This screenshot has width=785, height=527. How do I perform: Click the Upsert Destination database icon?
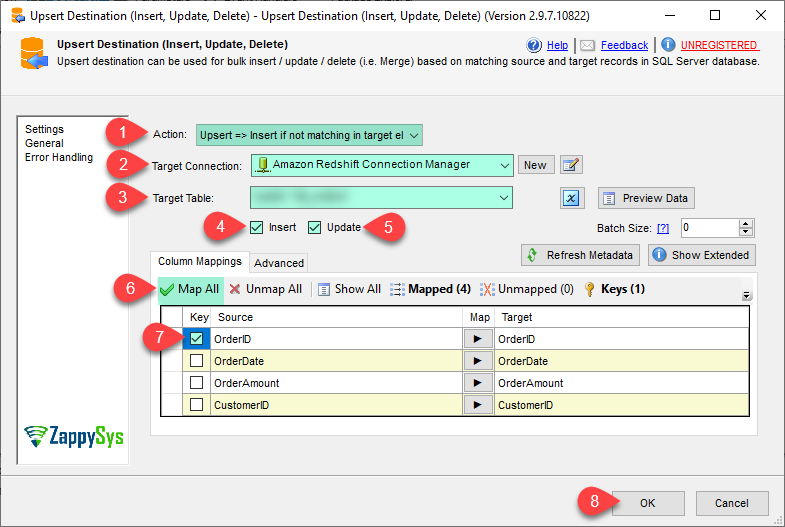34,53
